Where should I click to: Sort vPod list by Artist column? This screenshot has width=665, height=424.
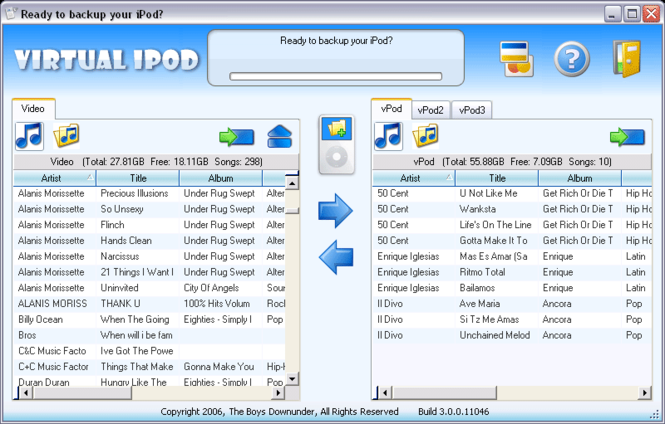pos(414,178)
